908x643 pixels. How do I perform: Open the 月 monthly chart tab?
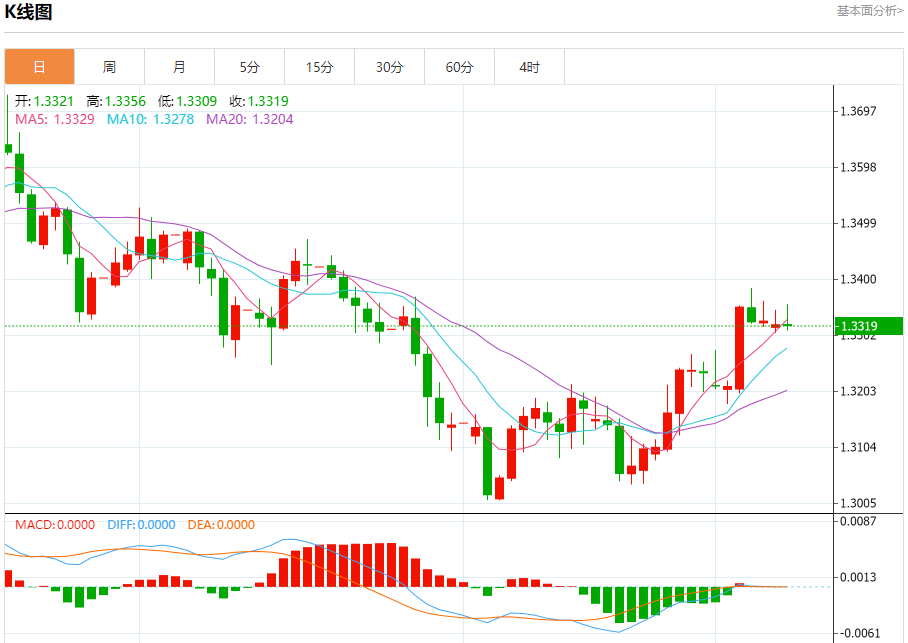pyautogui.click(x=179, y=67)
